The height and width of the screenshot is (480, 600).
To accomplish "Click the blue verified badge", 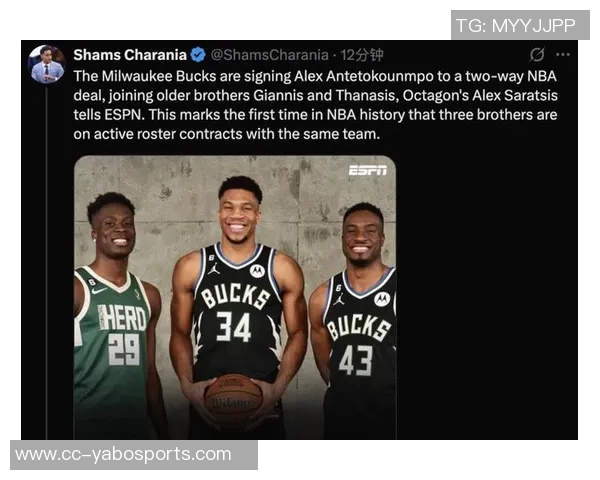I will 198,55.
